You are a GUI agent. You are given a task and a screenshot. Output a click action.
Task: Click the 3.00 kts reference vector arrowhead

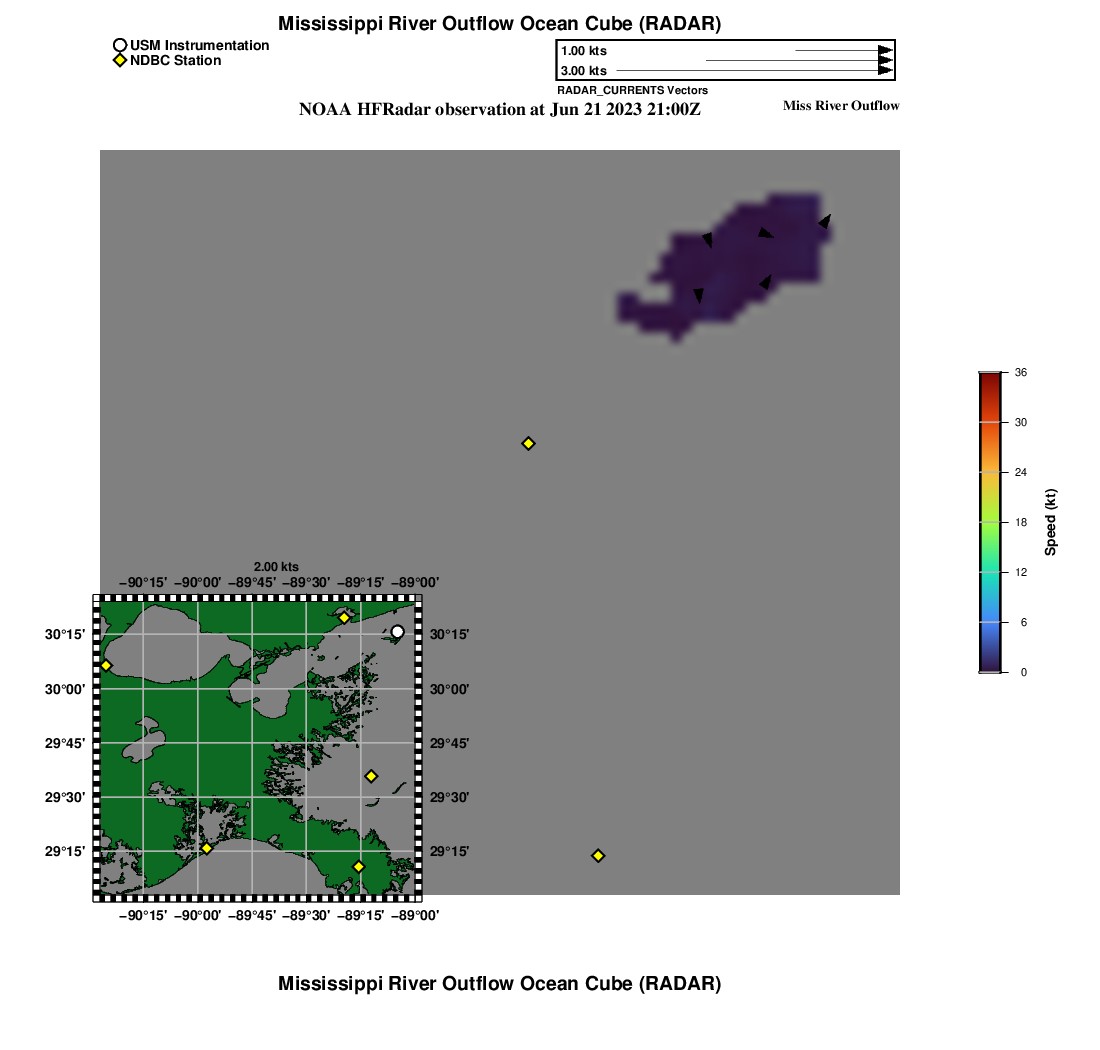coord(885,70)
